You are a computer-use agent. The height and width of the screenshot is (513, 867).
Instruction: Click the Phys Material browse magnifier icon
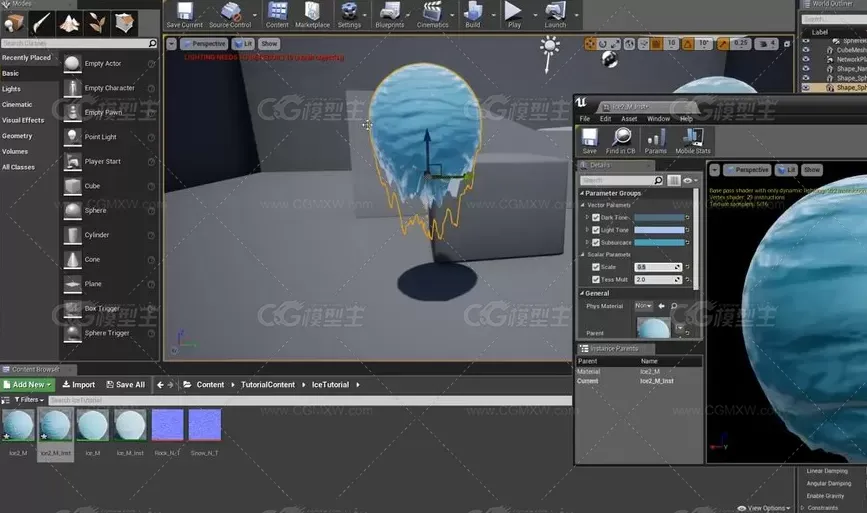pyautogui.click(x=674, y=306)
